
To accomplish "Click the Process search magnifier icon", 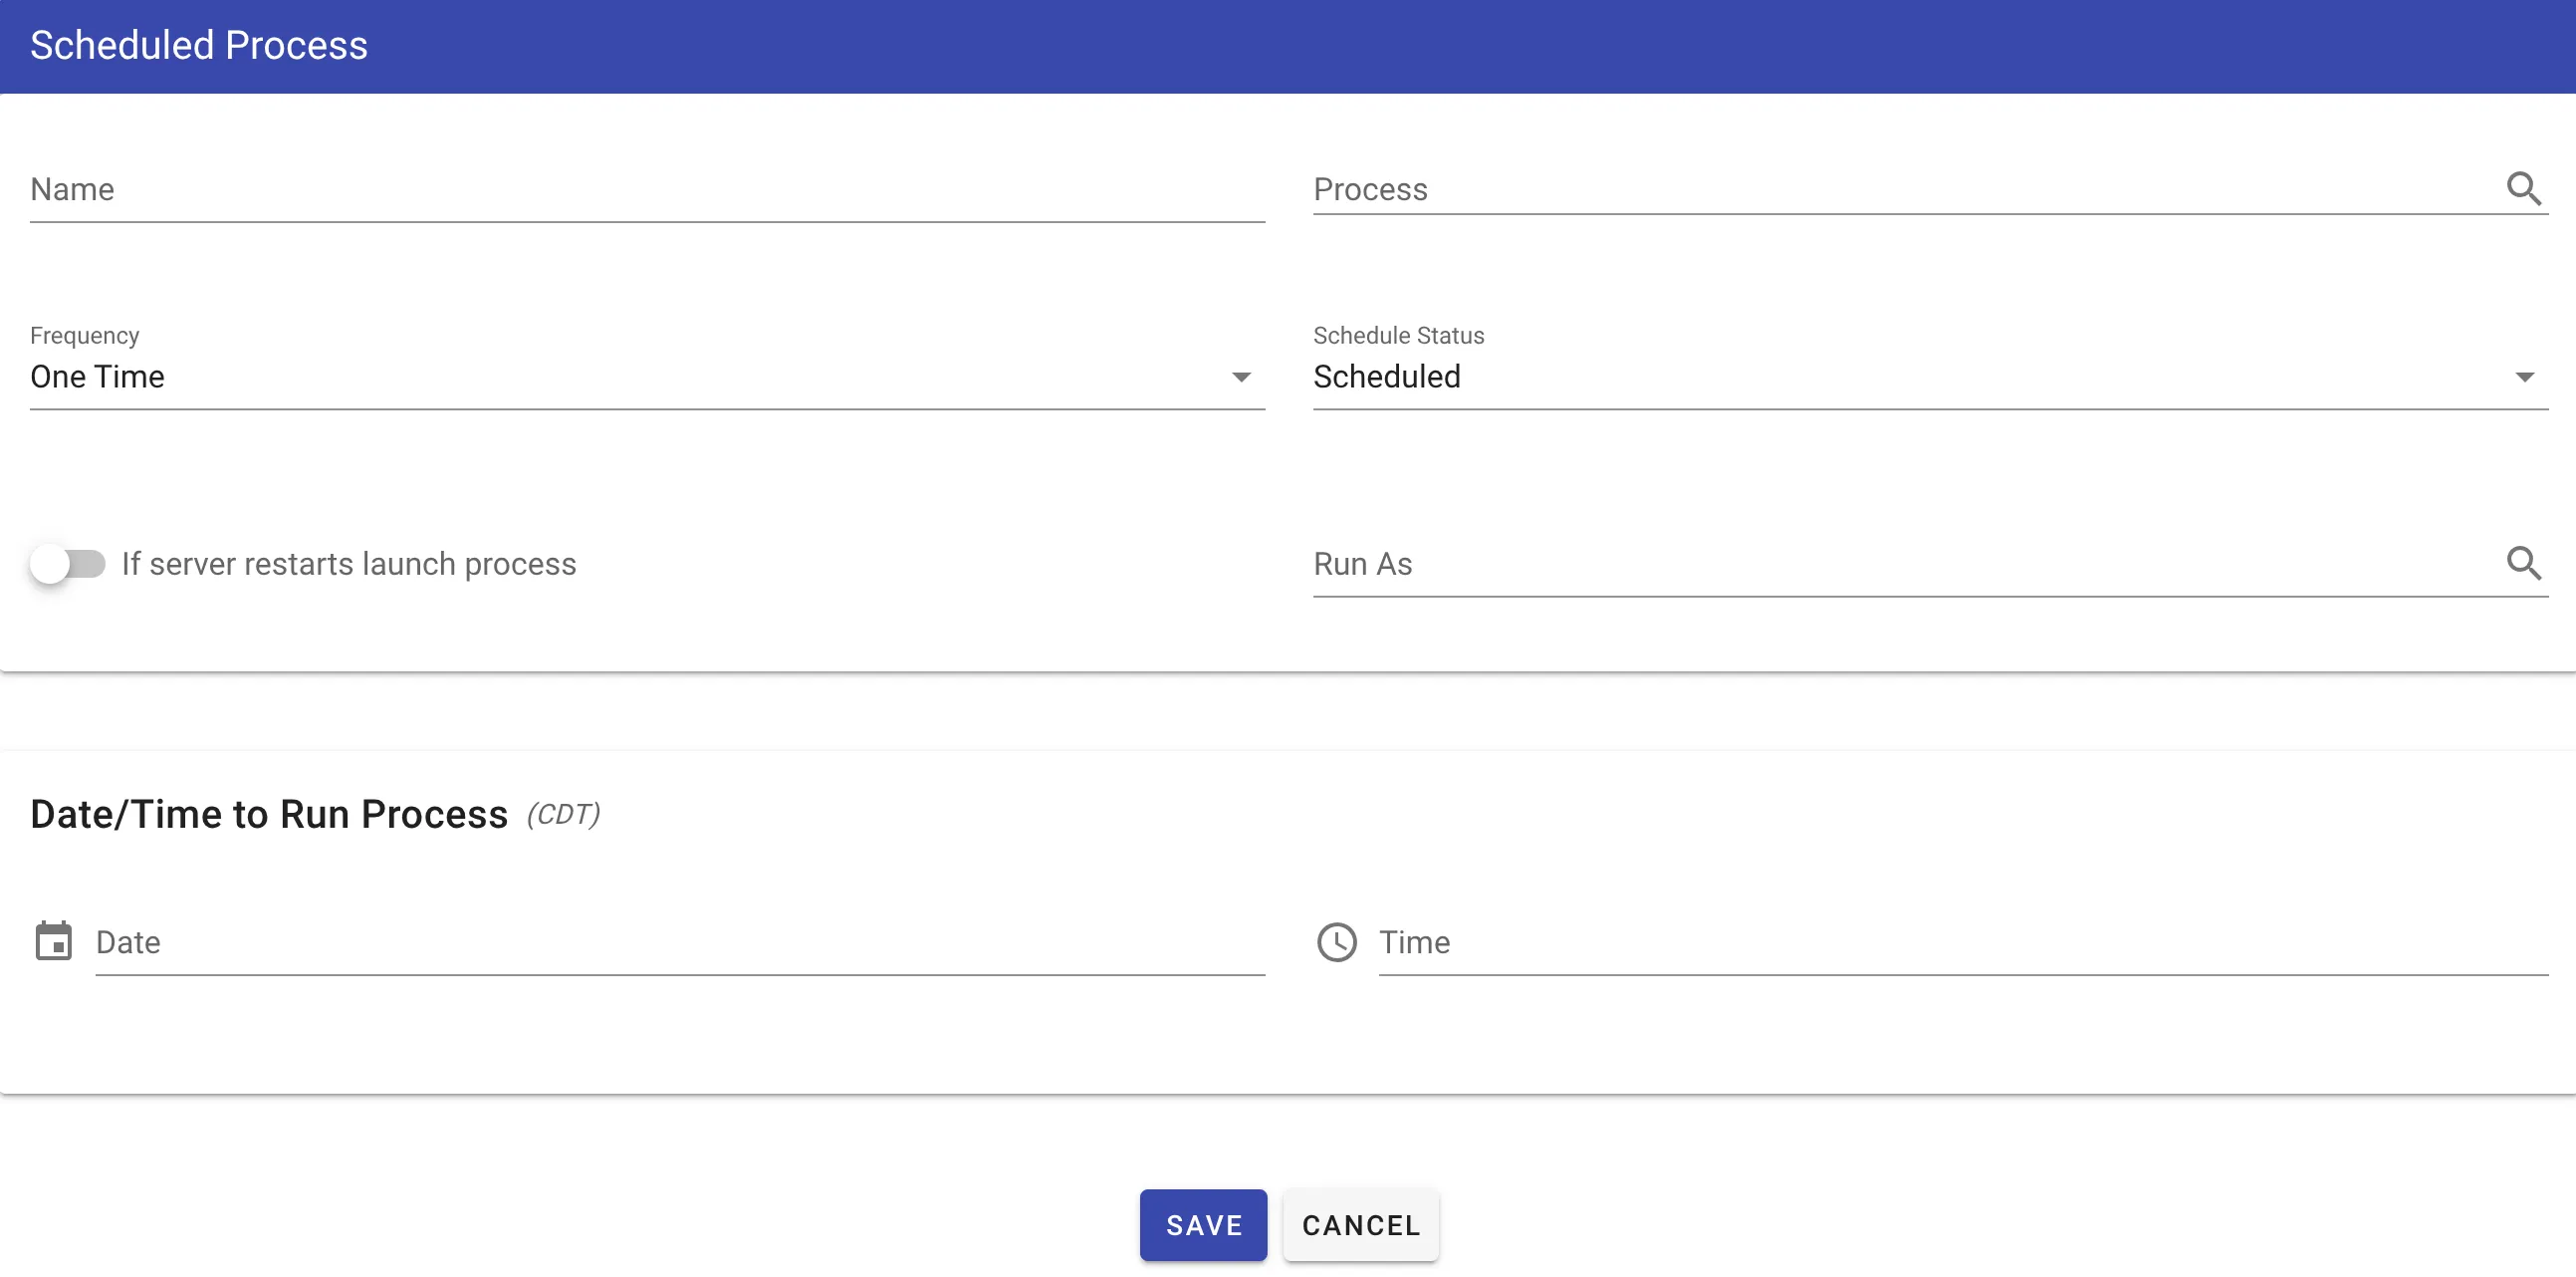I will (x=2523, y=188).
